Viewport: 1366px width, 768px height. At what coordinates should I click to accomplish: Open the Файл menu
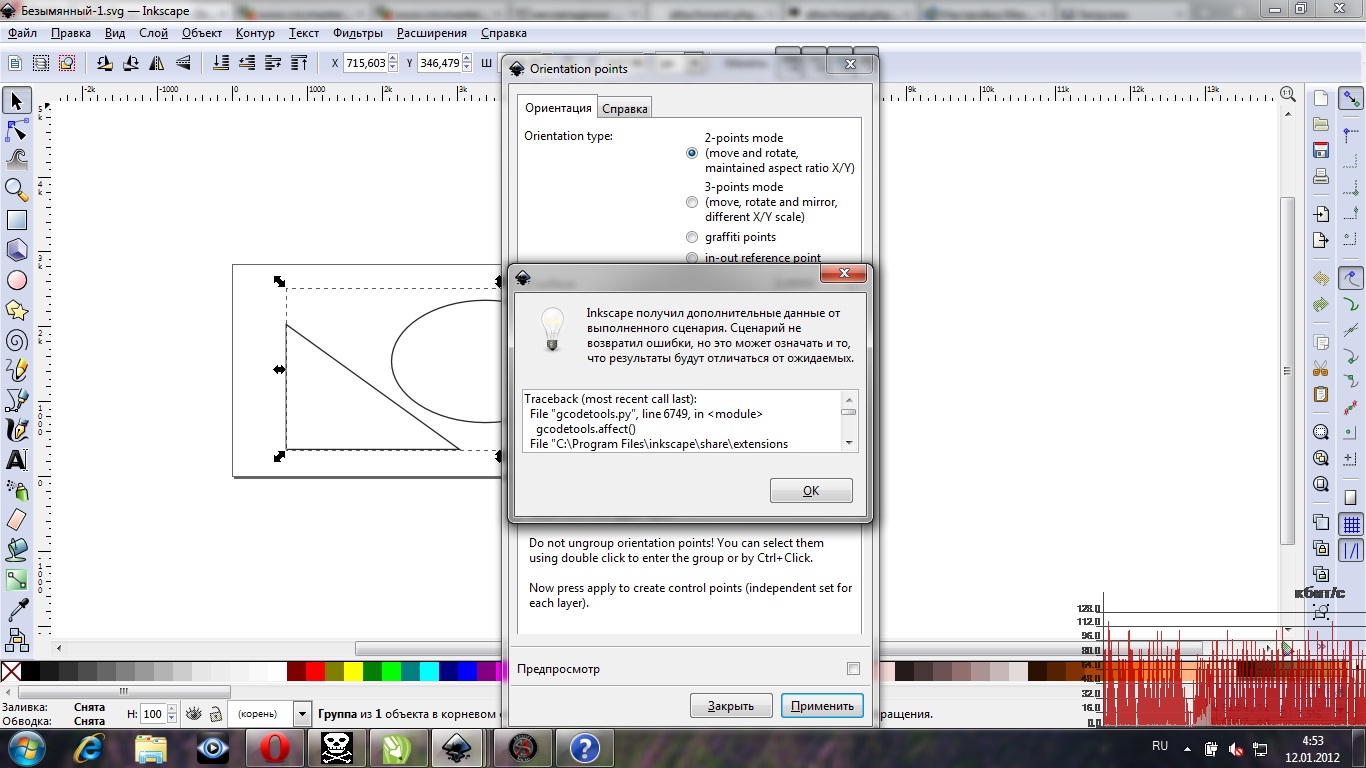(x=22, y=33)
